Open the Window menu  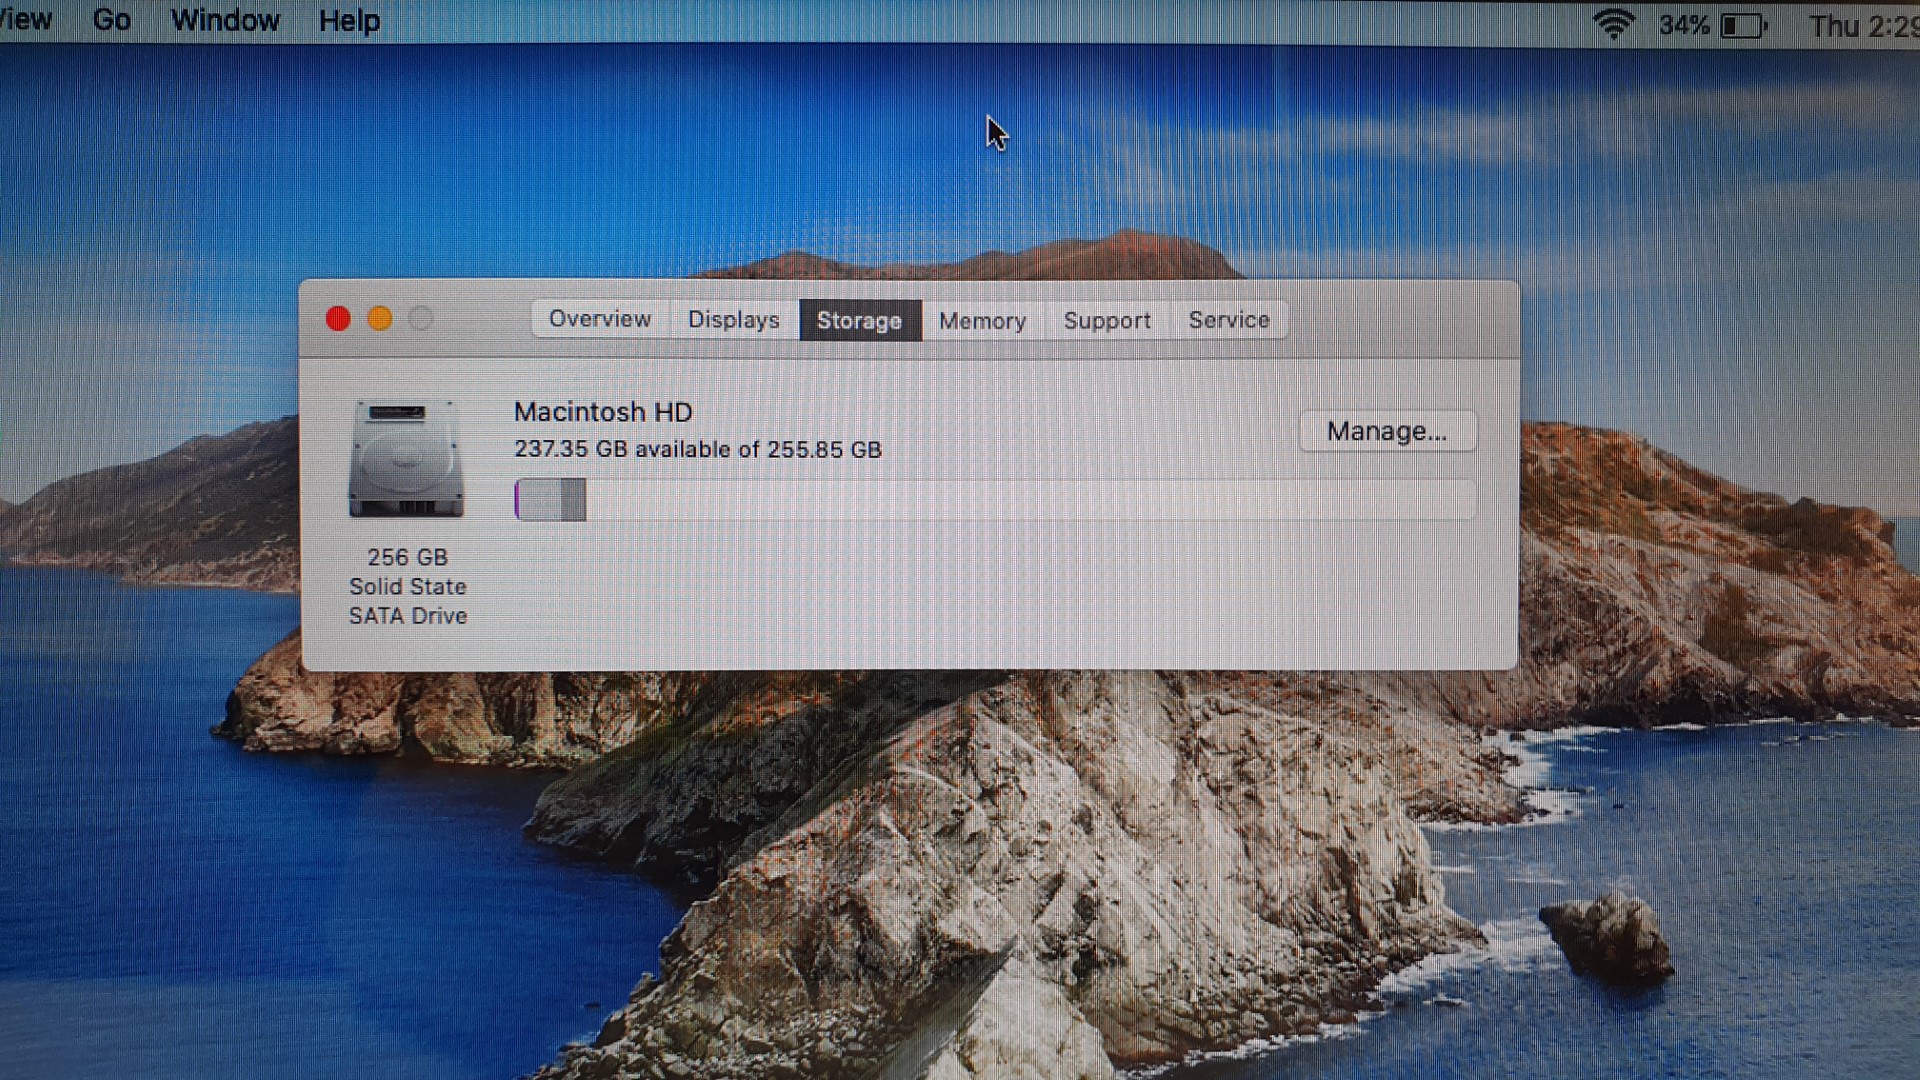(225, 20)
